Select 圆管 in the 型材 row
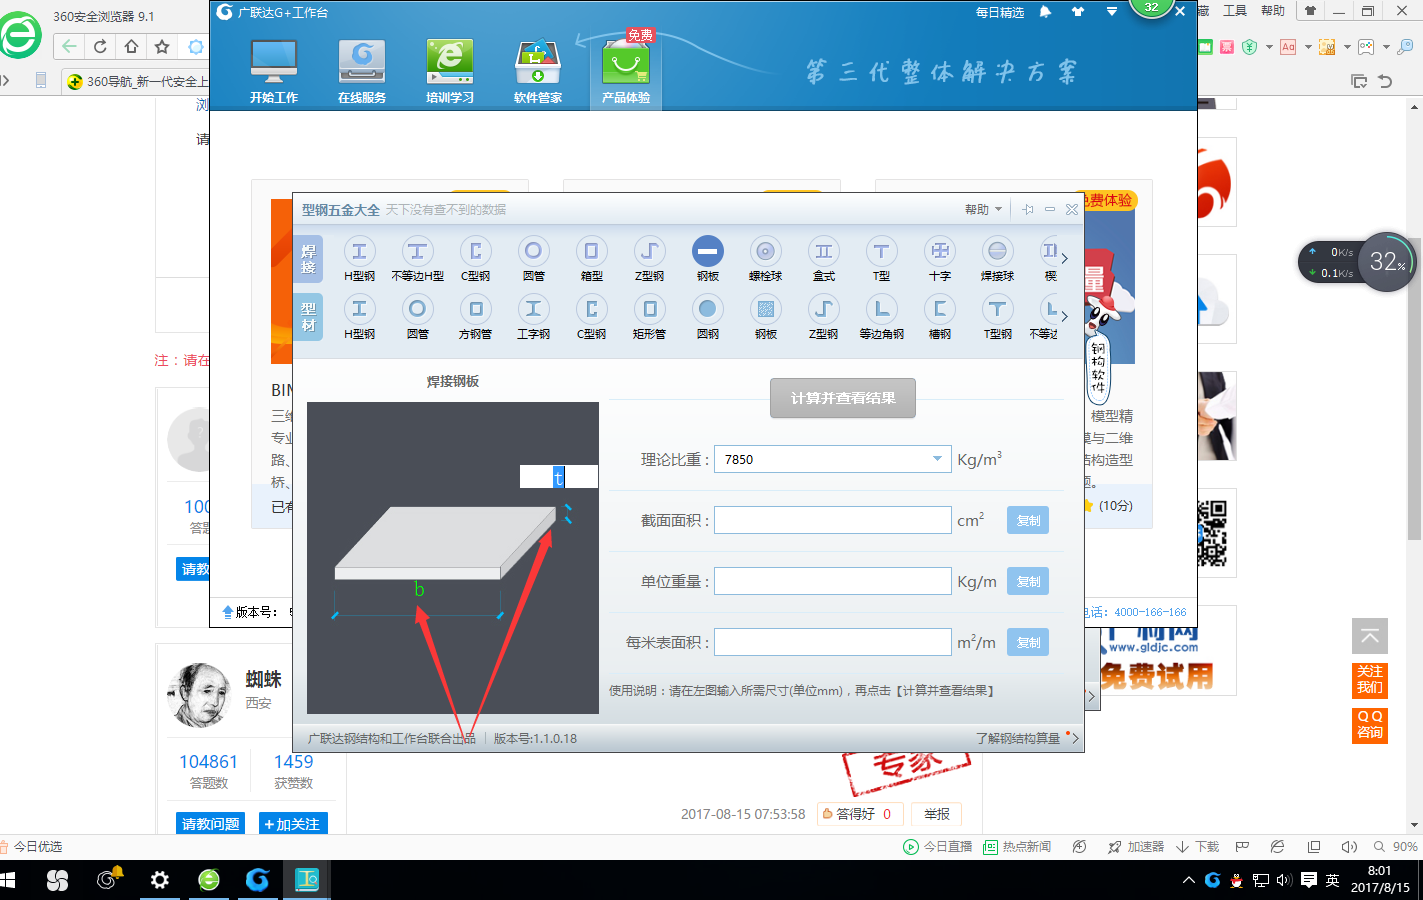 point(417,317)
